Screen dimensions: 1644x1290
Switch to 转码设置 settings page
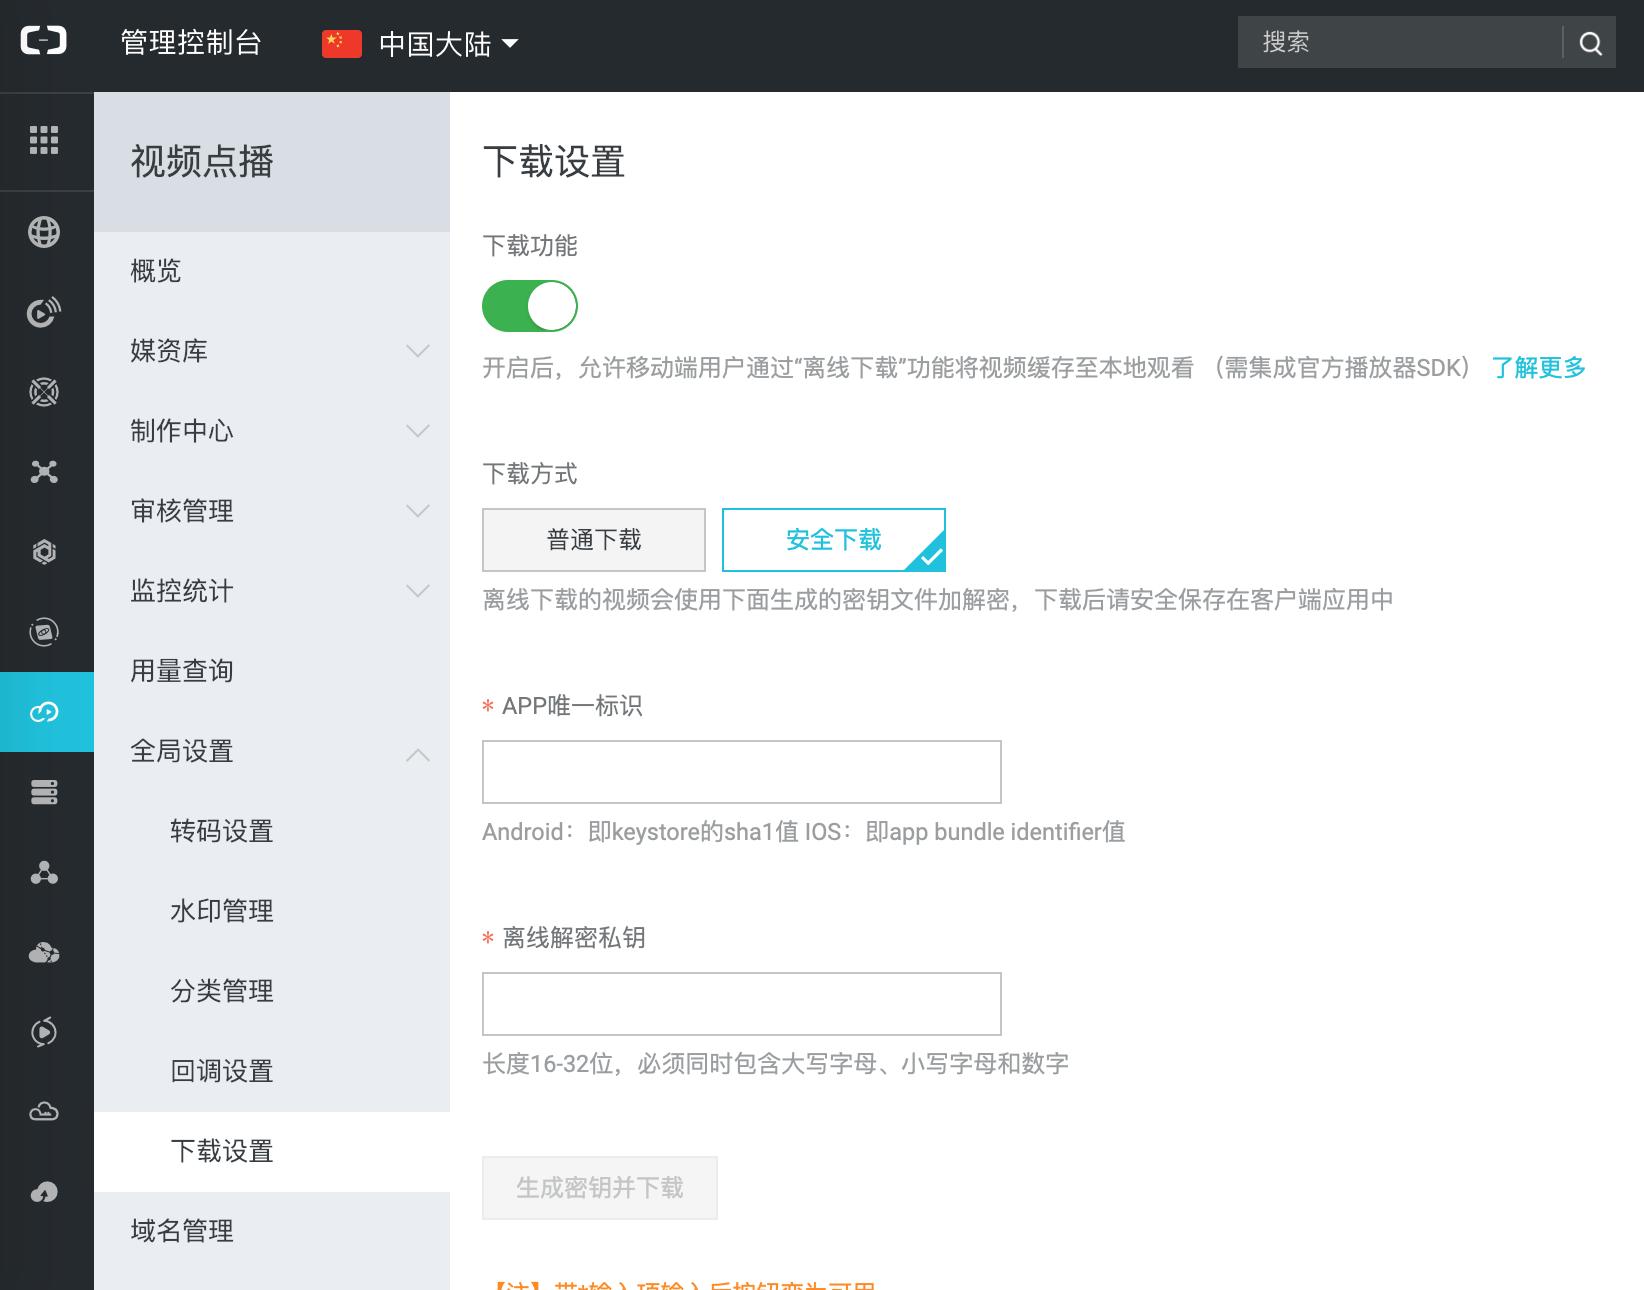click(222, 831)
